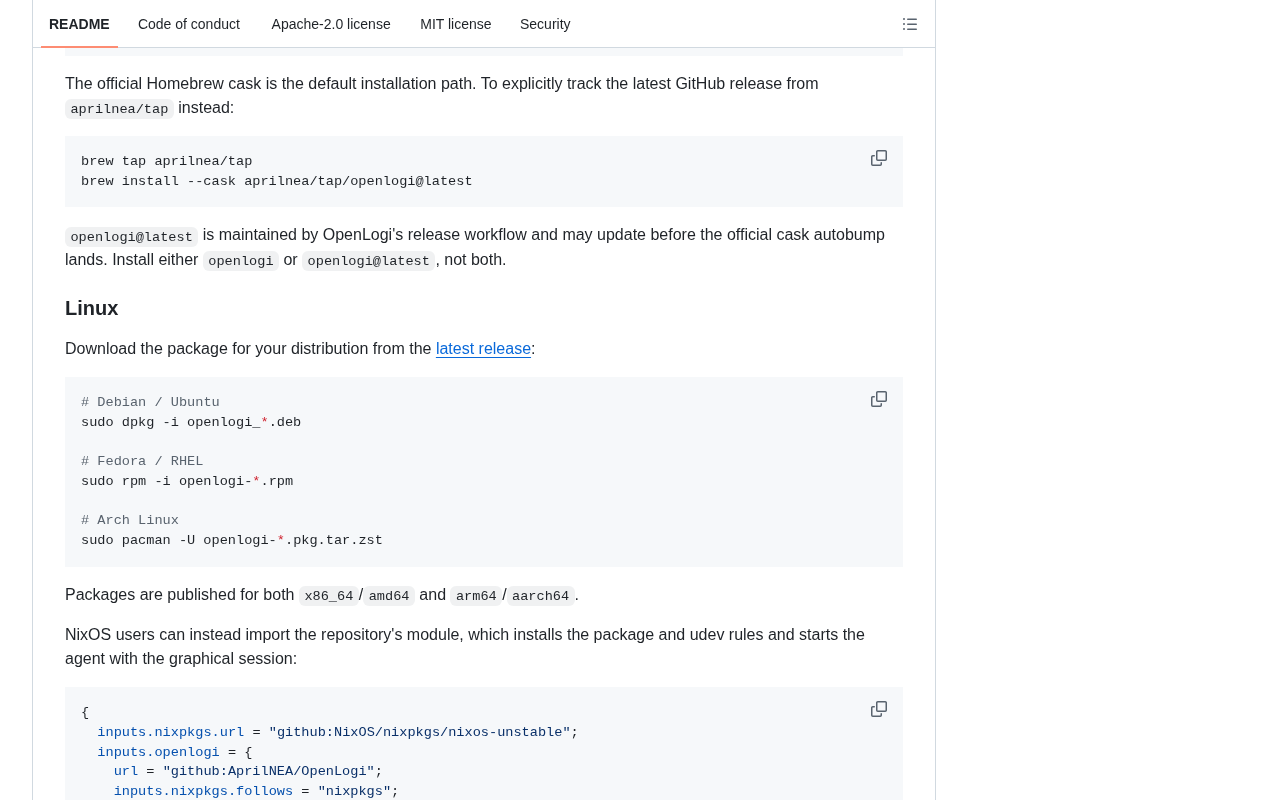
Task: Switch to Code of conduct tab
Action: click(189, 24)
